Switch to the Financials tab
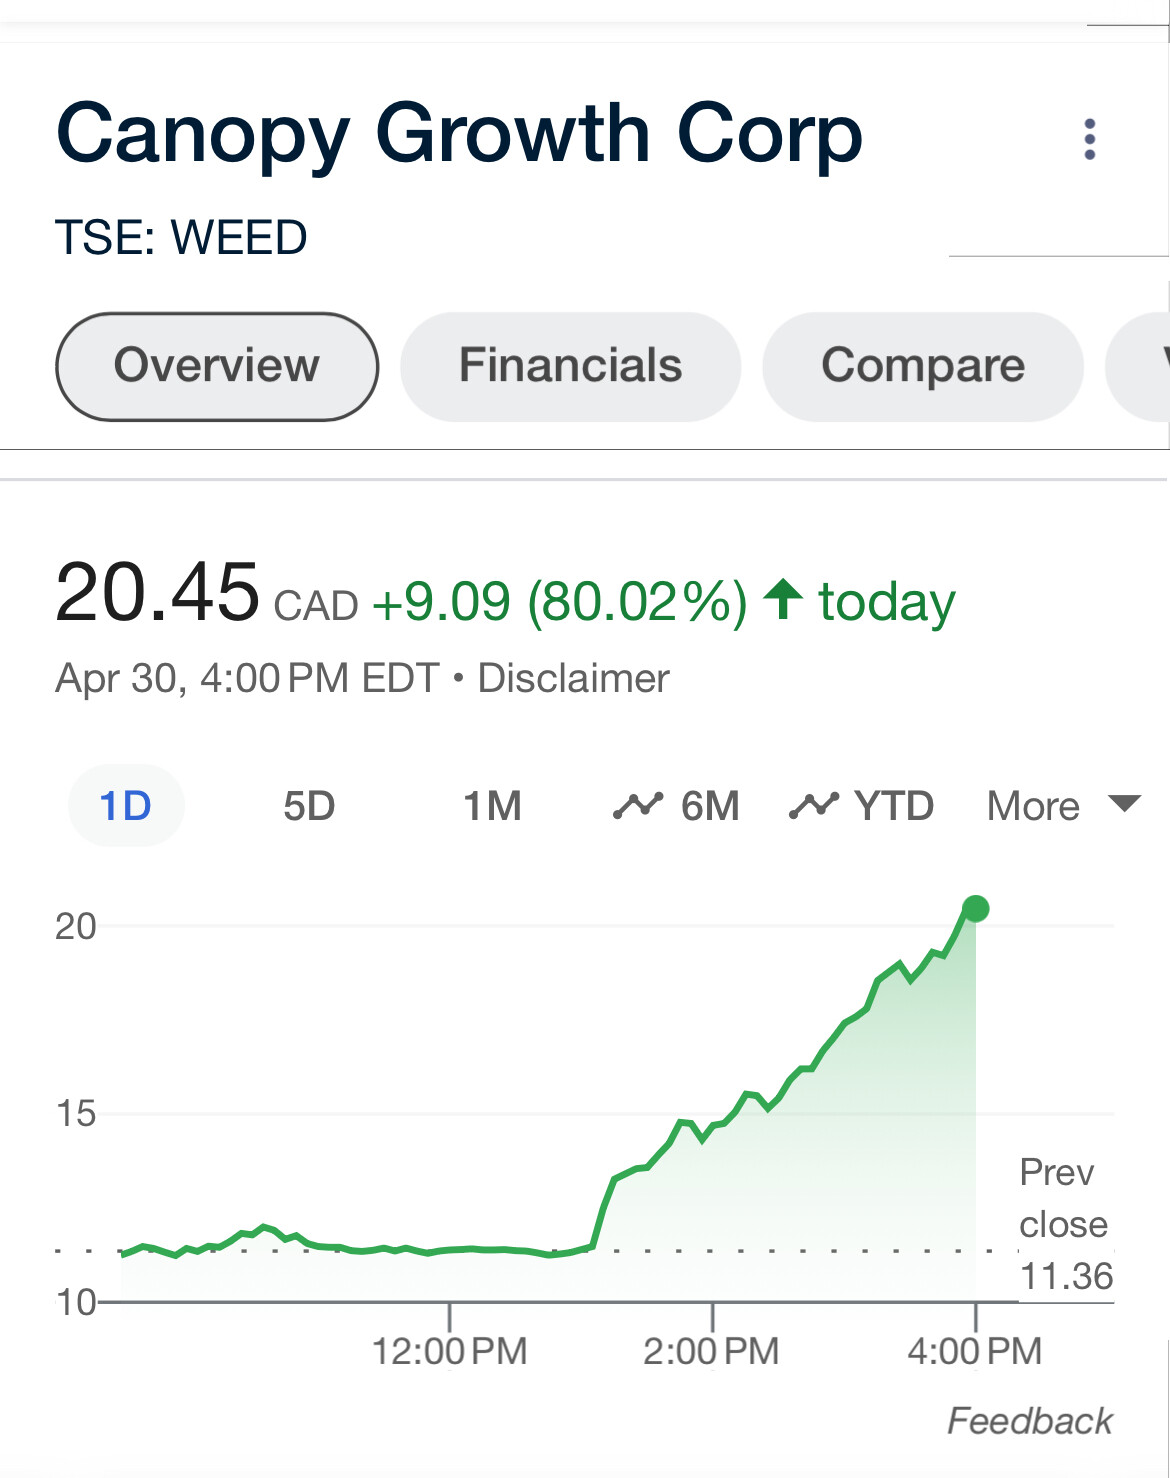 coord(570,366)
